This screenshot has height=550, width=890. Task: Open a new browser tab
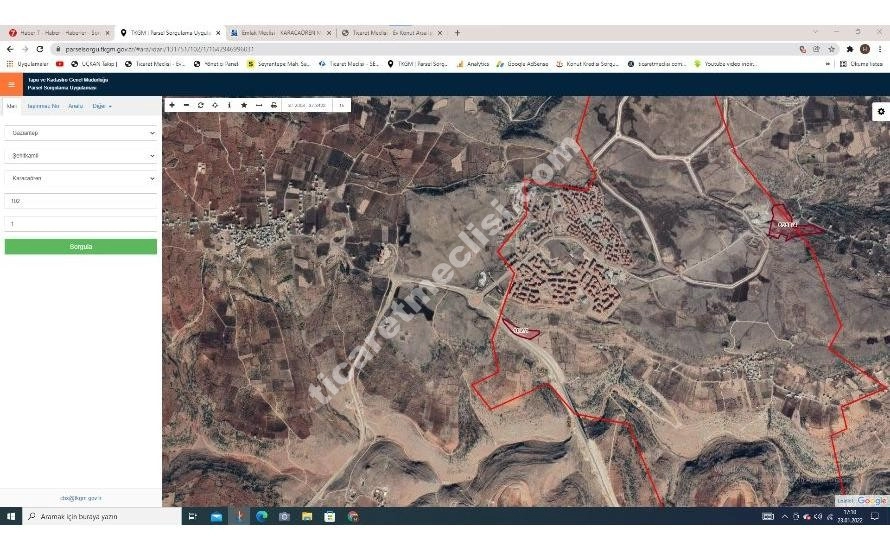coord(457,33)
